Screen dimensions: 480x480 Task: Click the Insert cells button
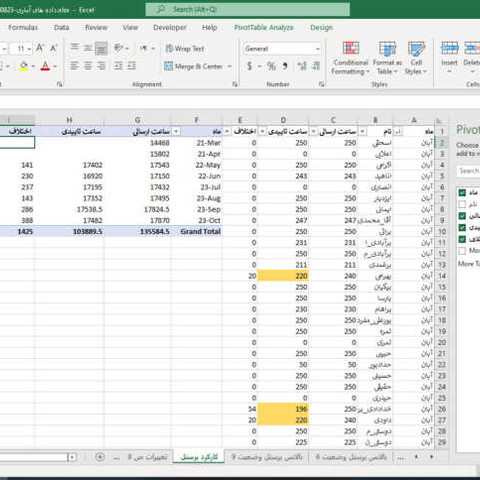point(449,58)
